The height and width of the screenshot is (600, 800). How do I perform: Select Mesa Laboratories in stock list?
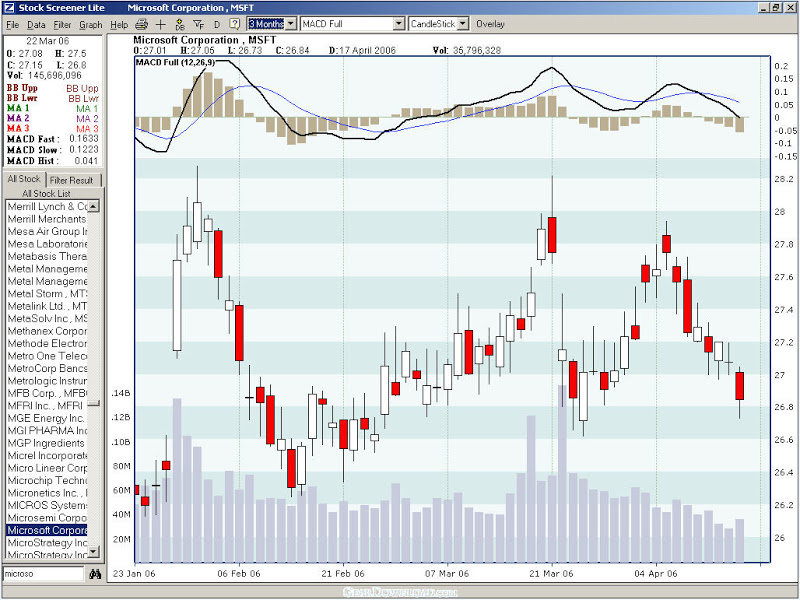click(x=47, y=244)
